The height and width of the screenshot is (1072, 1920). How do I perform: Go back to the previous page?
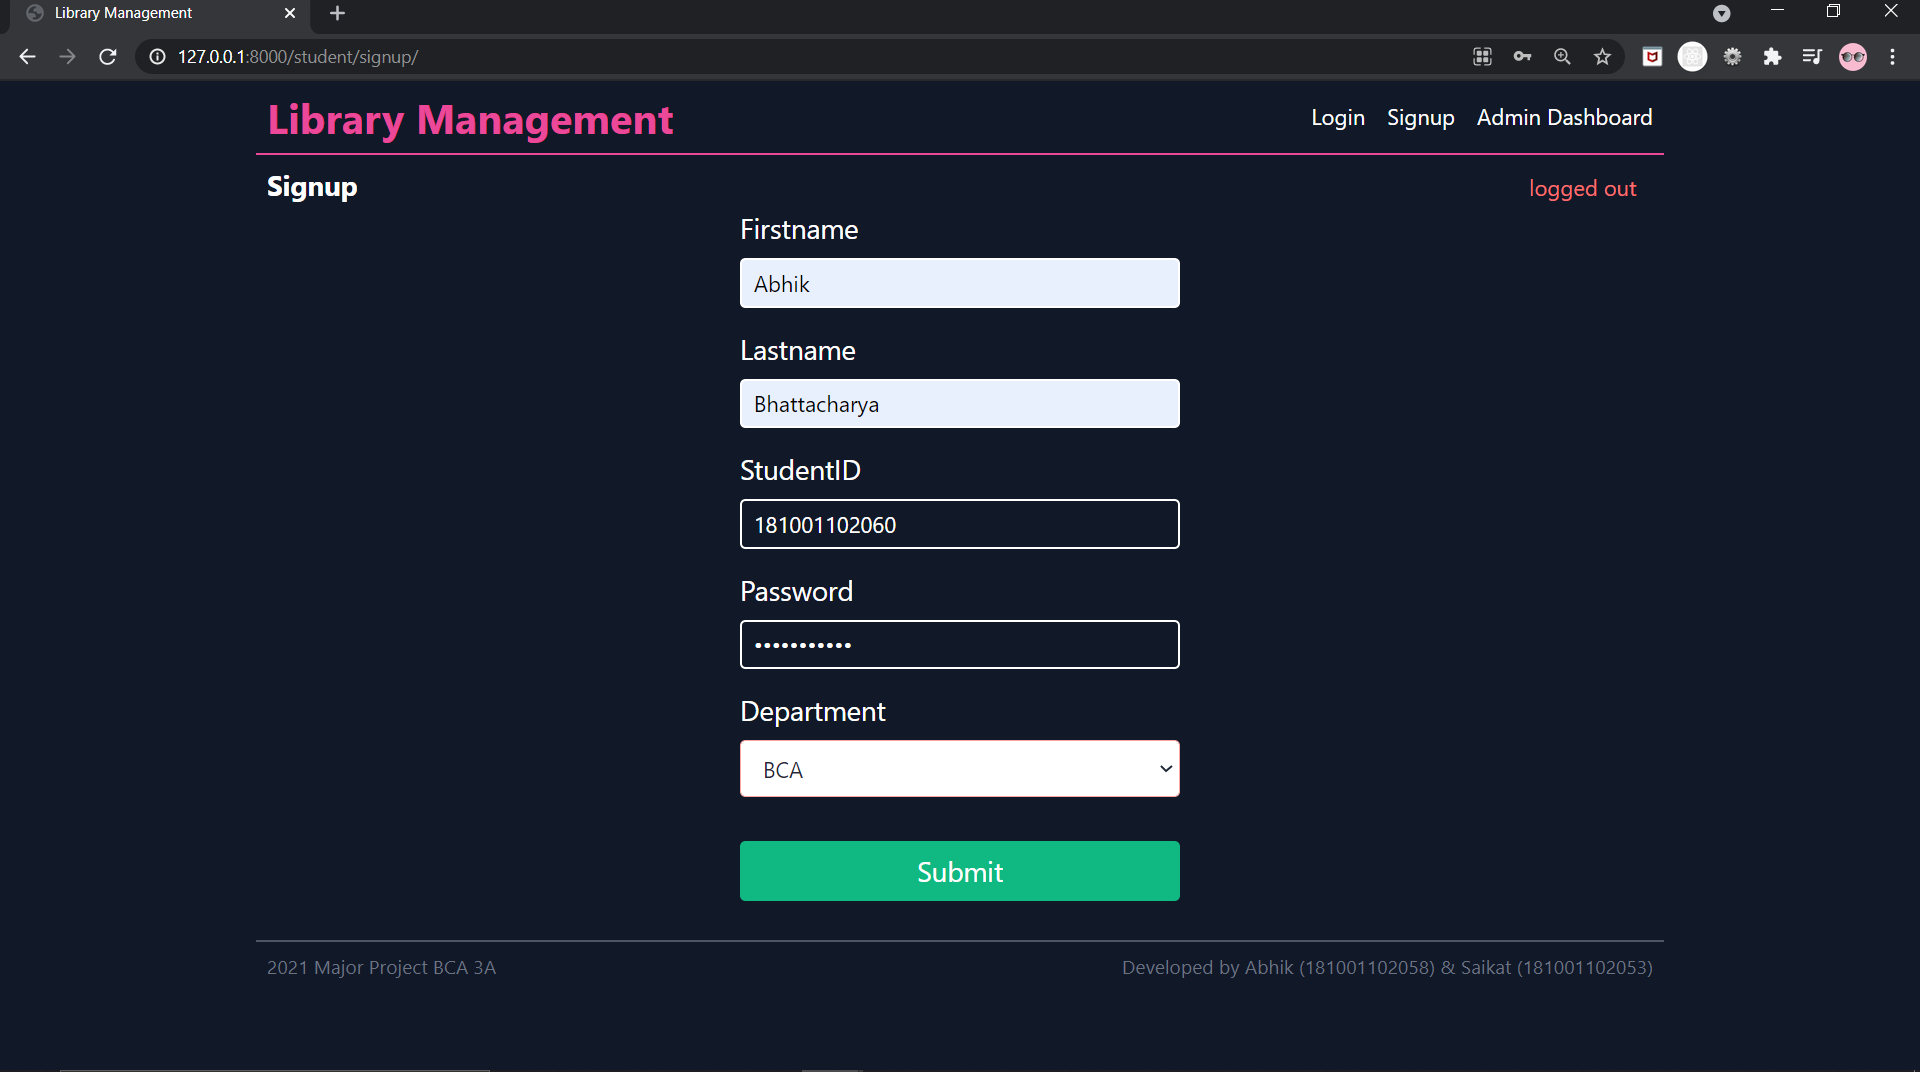[x=27, y=57]
